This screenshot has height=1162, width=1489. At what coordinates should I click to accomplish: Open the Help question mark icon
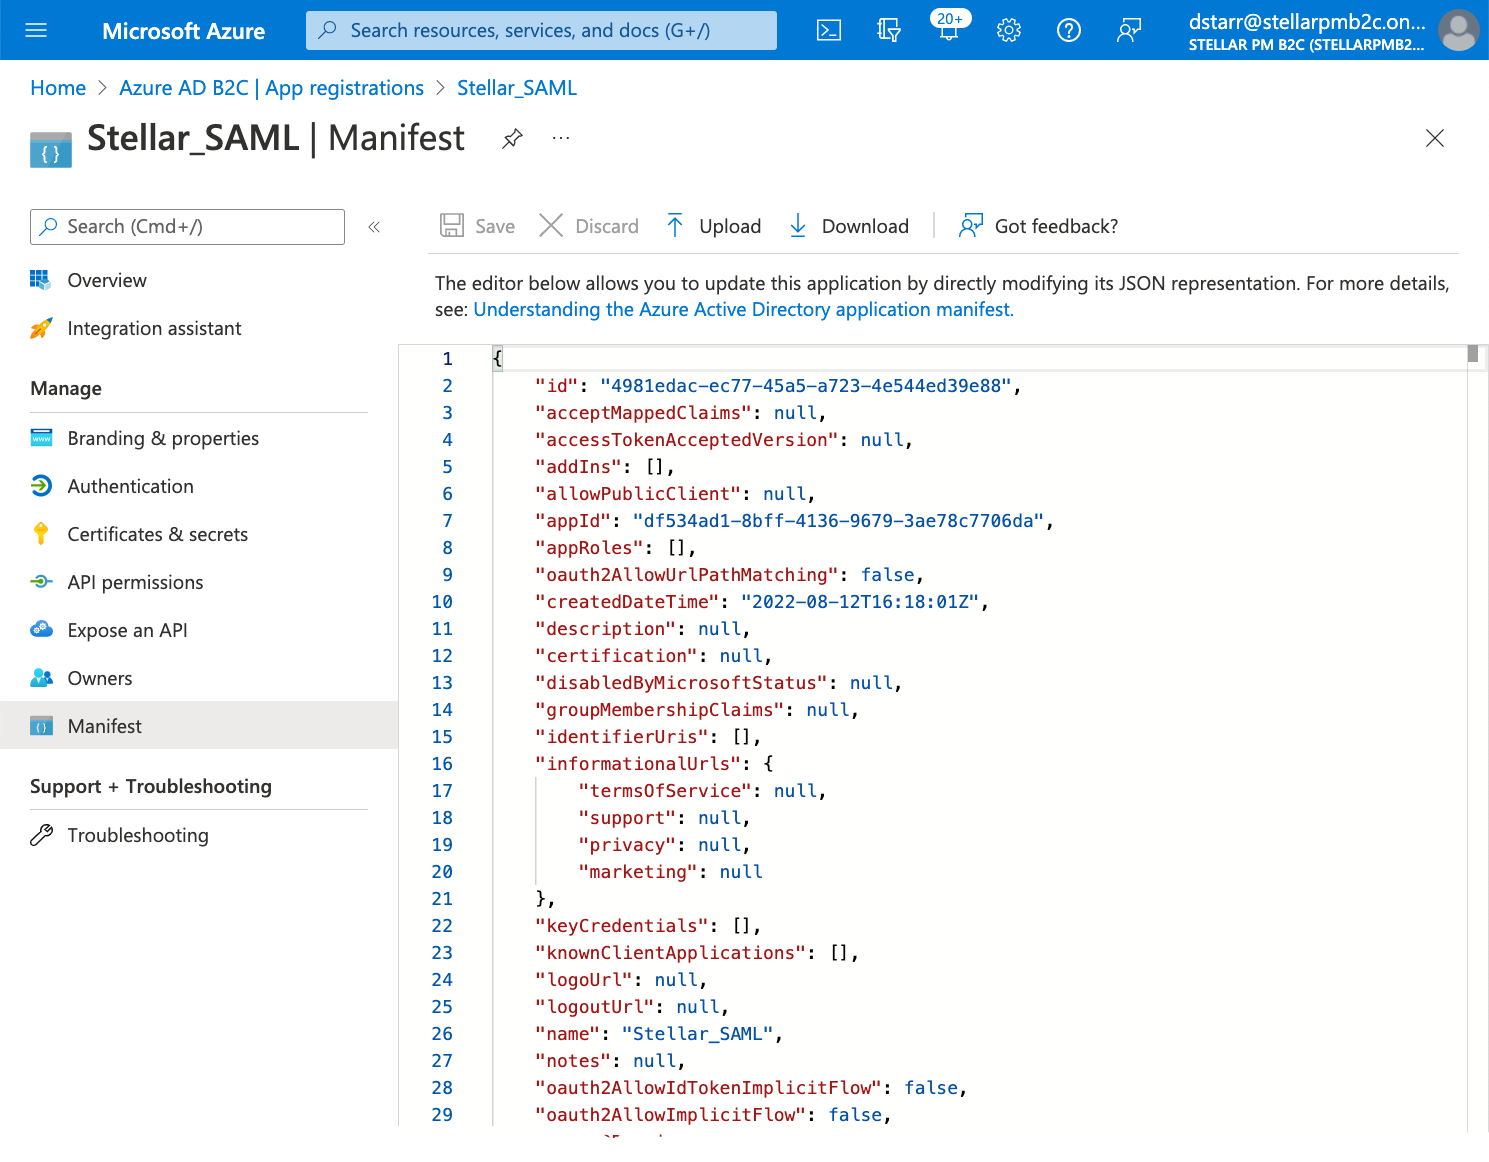pyautogui.click(x=1068, y=30)
